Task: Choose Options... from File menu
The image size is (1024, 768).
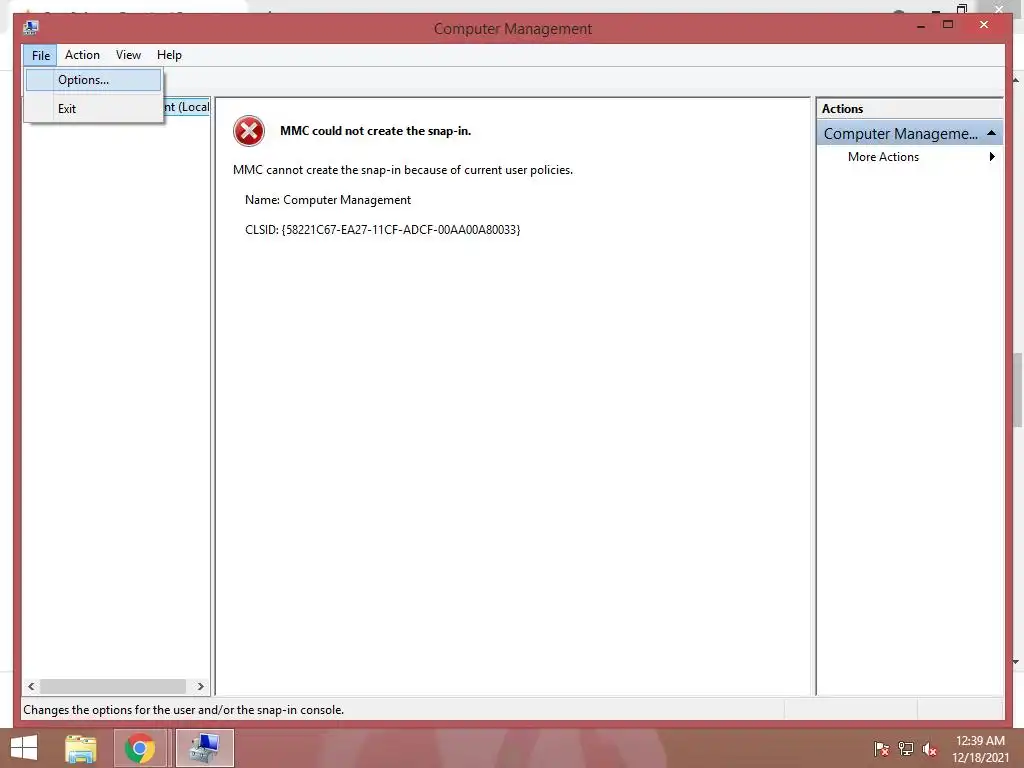Action: point(94,80)
